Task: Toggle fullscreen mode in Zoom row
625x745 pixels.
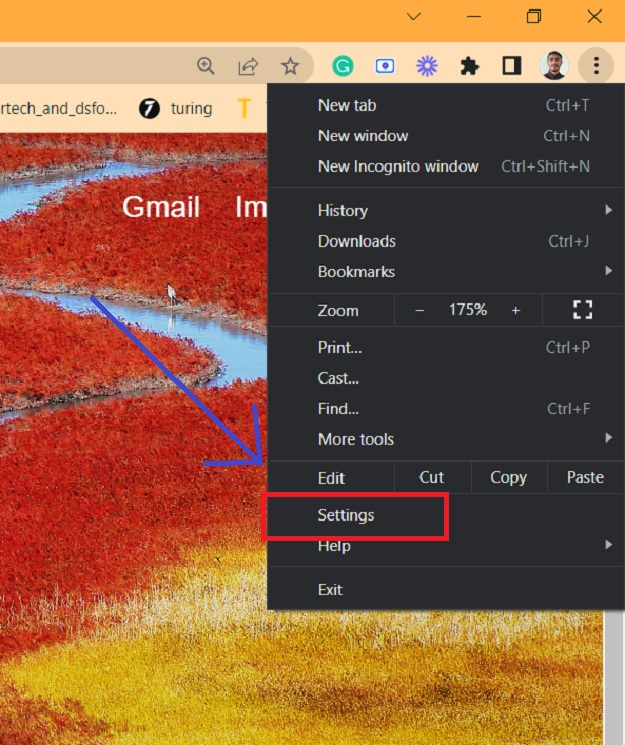Action: (x=582, y=310)
